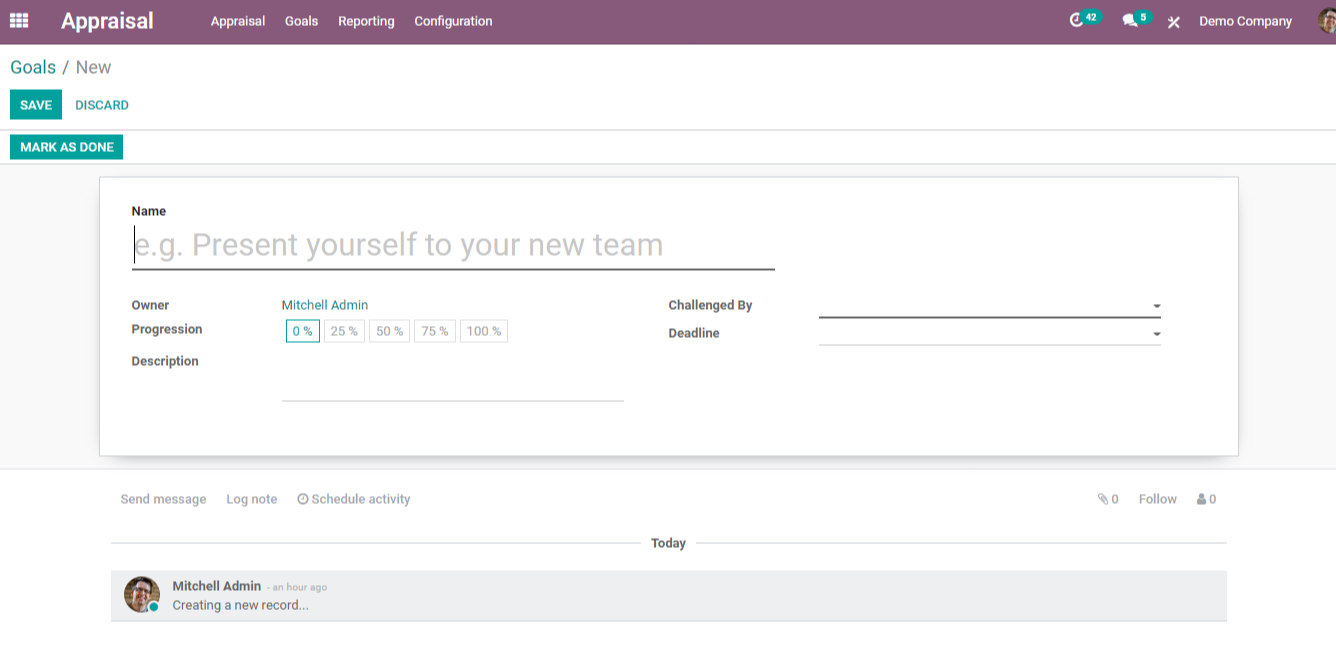The width and height of the screenshot is (1336, 645).
Task: Click MARK AS DONE button
Action: point(67,147)
